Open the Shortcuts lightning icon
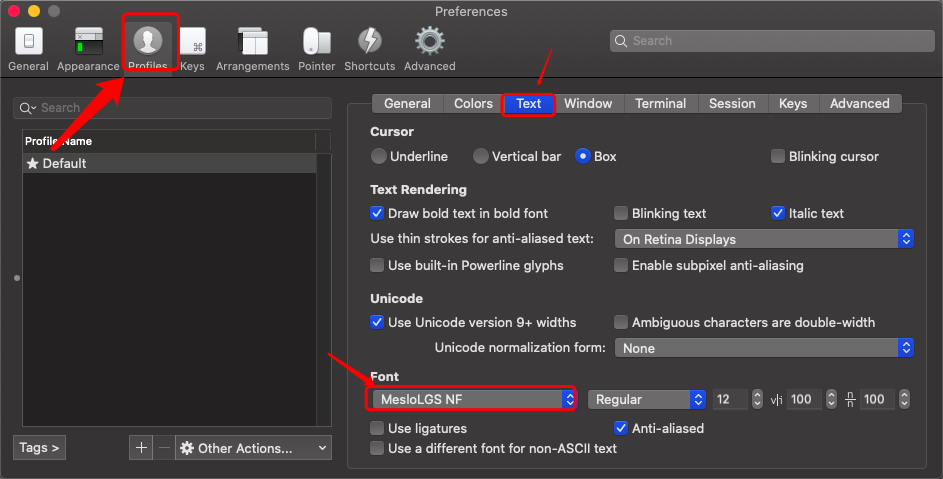 (369, 43)
